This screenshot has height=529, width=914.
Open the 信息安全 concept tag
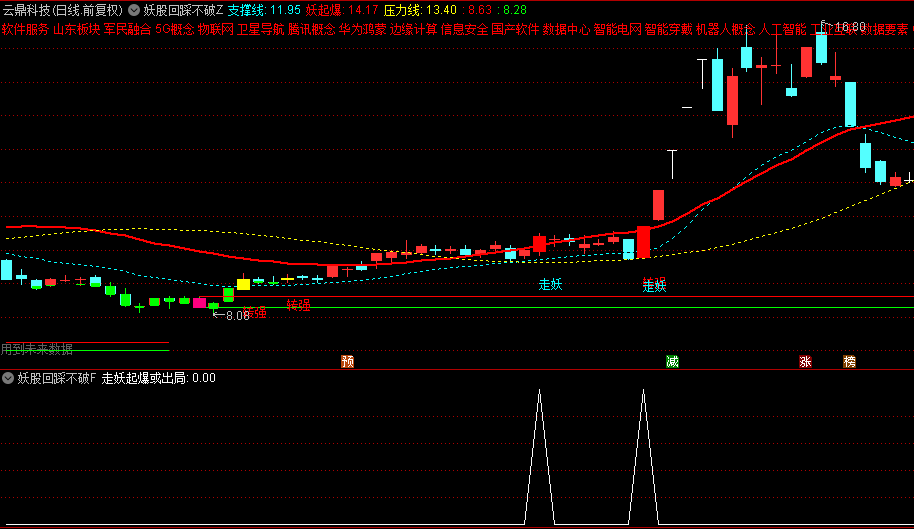(x=465, y=29)
